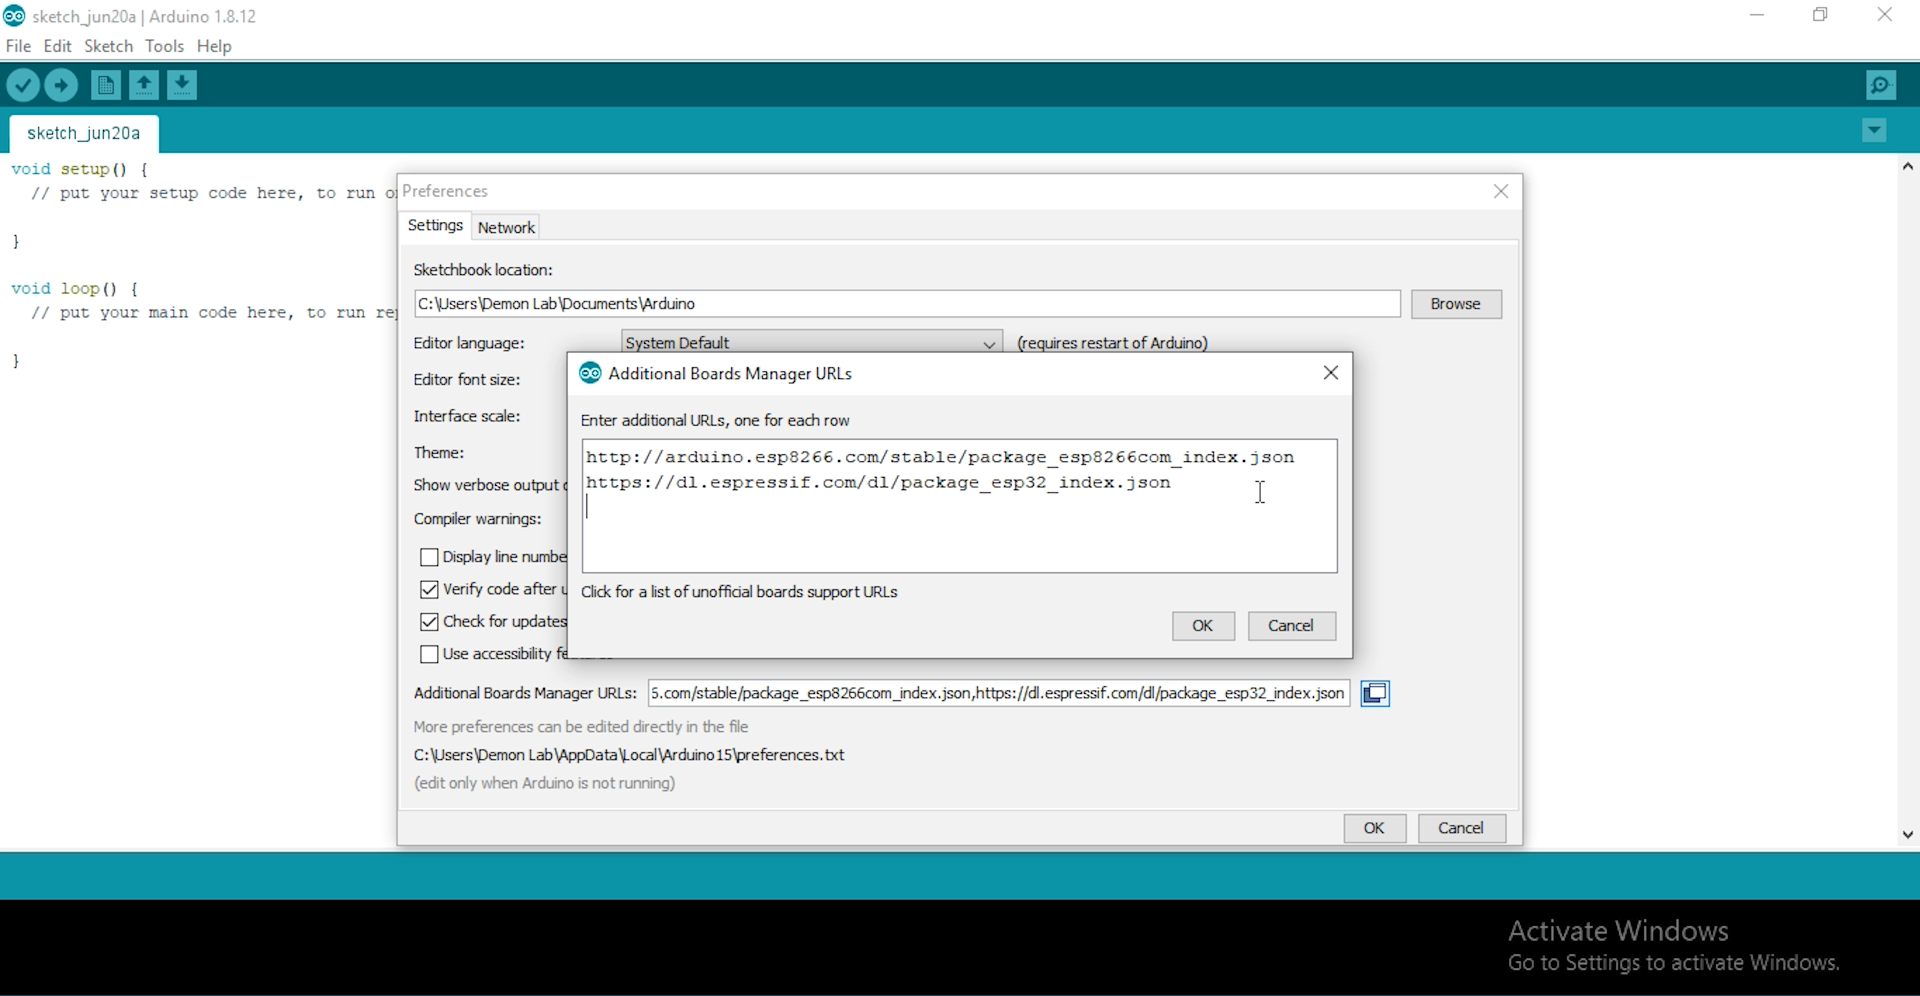This screenshot has height=996, width=1920.
Task: Open the Serial Monitor
Action: coord(1880,85)
